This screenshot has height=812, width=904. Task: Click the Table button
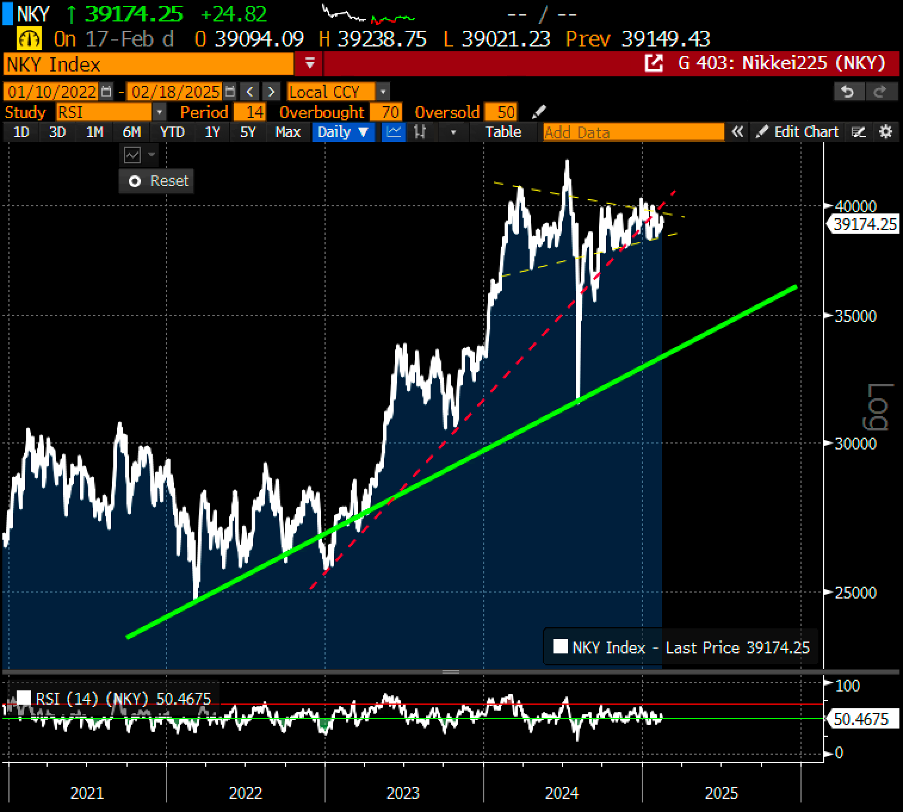click(x=503, y=132)
